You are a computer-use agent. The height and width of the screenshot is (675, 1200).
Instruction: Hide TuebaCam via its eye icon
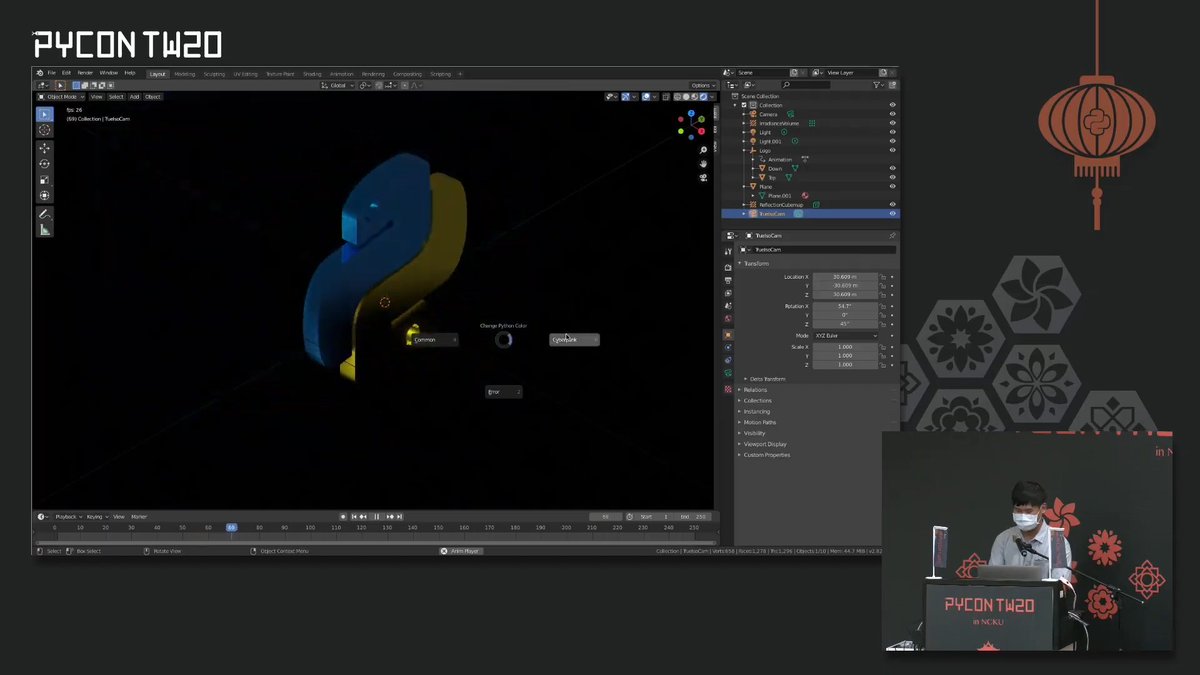click(892, 214)
